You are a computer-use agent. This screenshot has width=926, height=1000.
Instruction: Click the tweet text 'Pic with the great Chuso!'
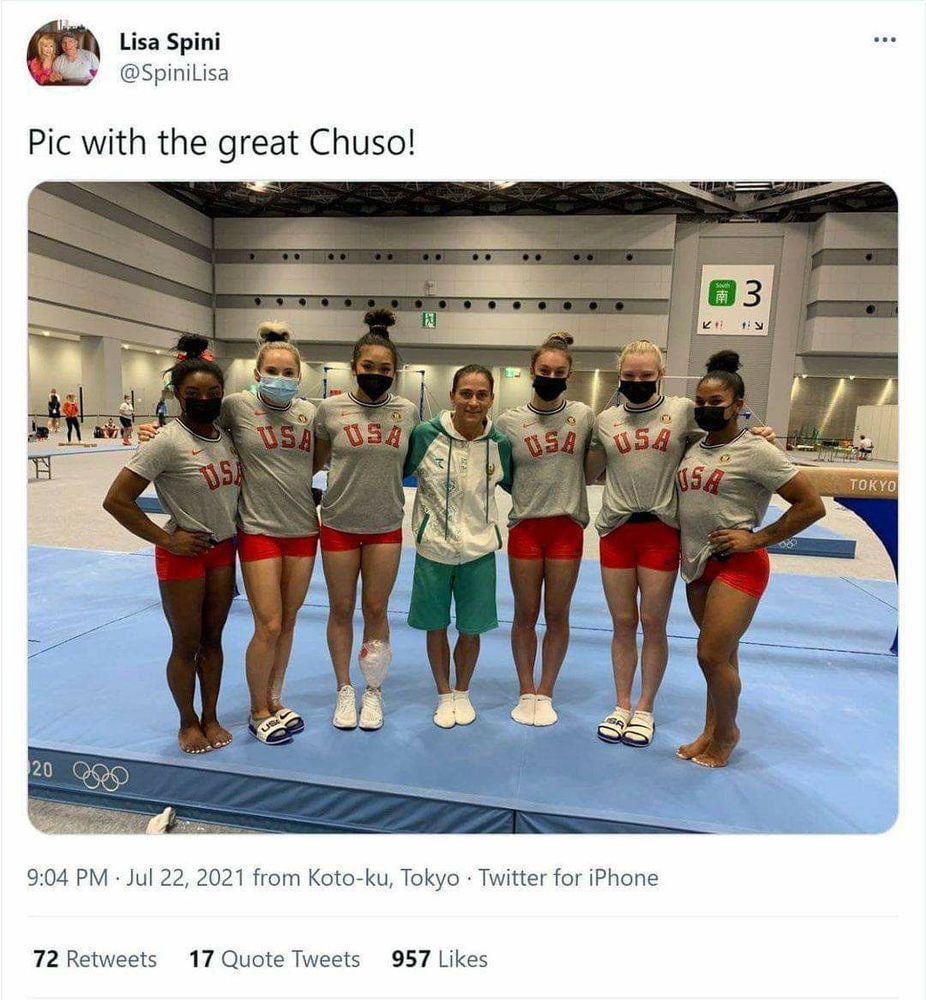click(x=221, y=143)
